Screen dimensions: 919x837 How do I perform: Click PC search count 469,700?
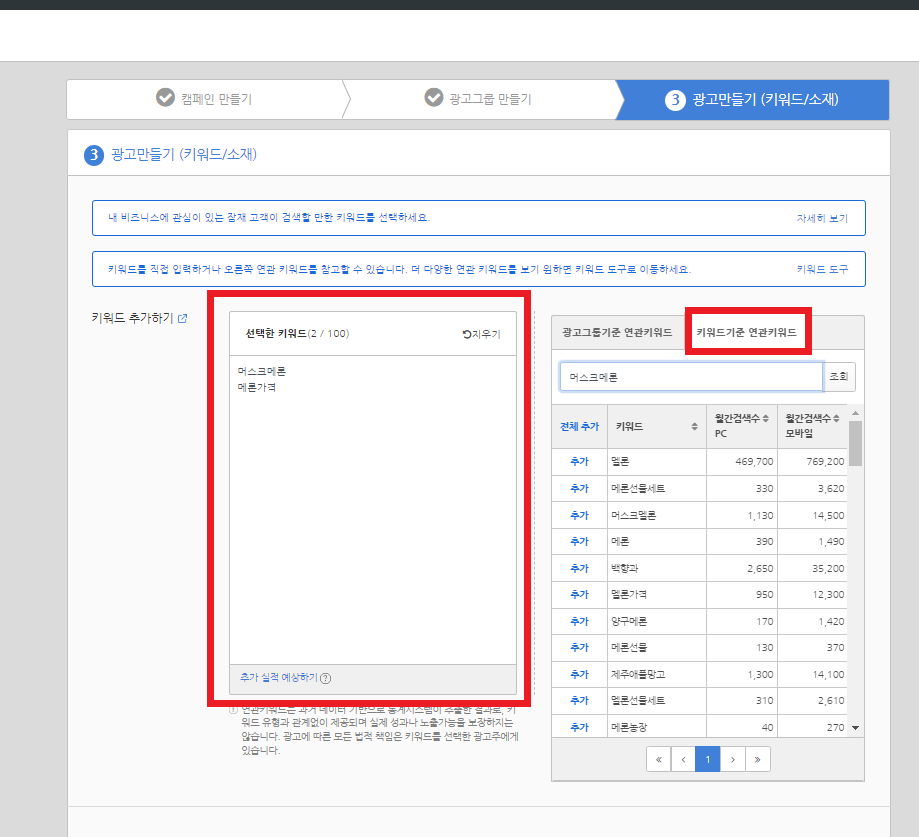tap(754, 462)
